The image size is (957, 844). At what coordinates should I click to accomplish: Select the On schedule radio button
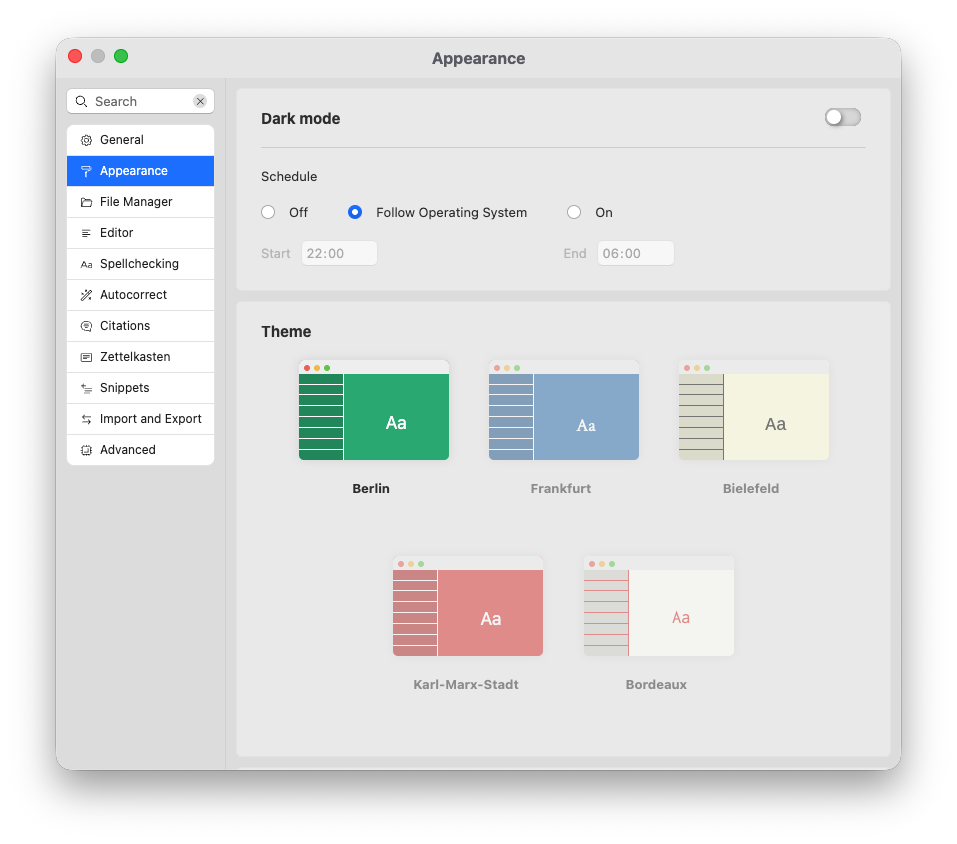574,212
